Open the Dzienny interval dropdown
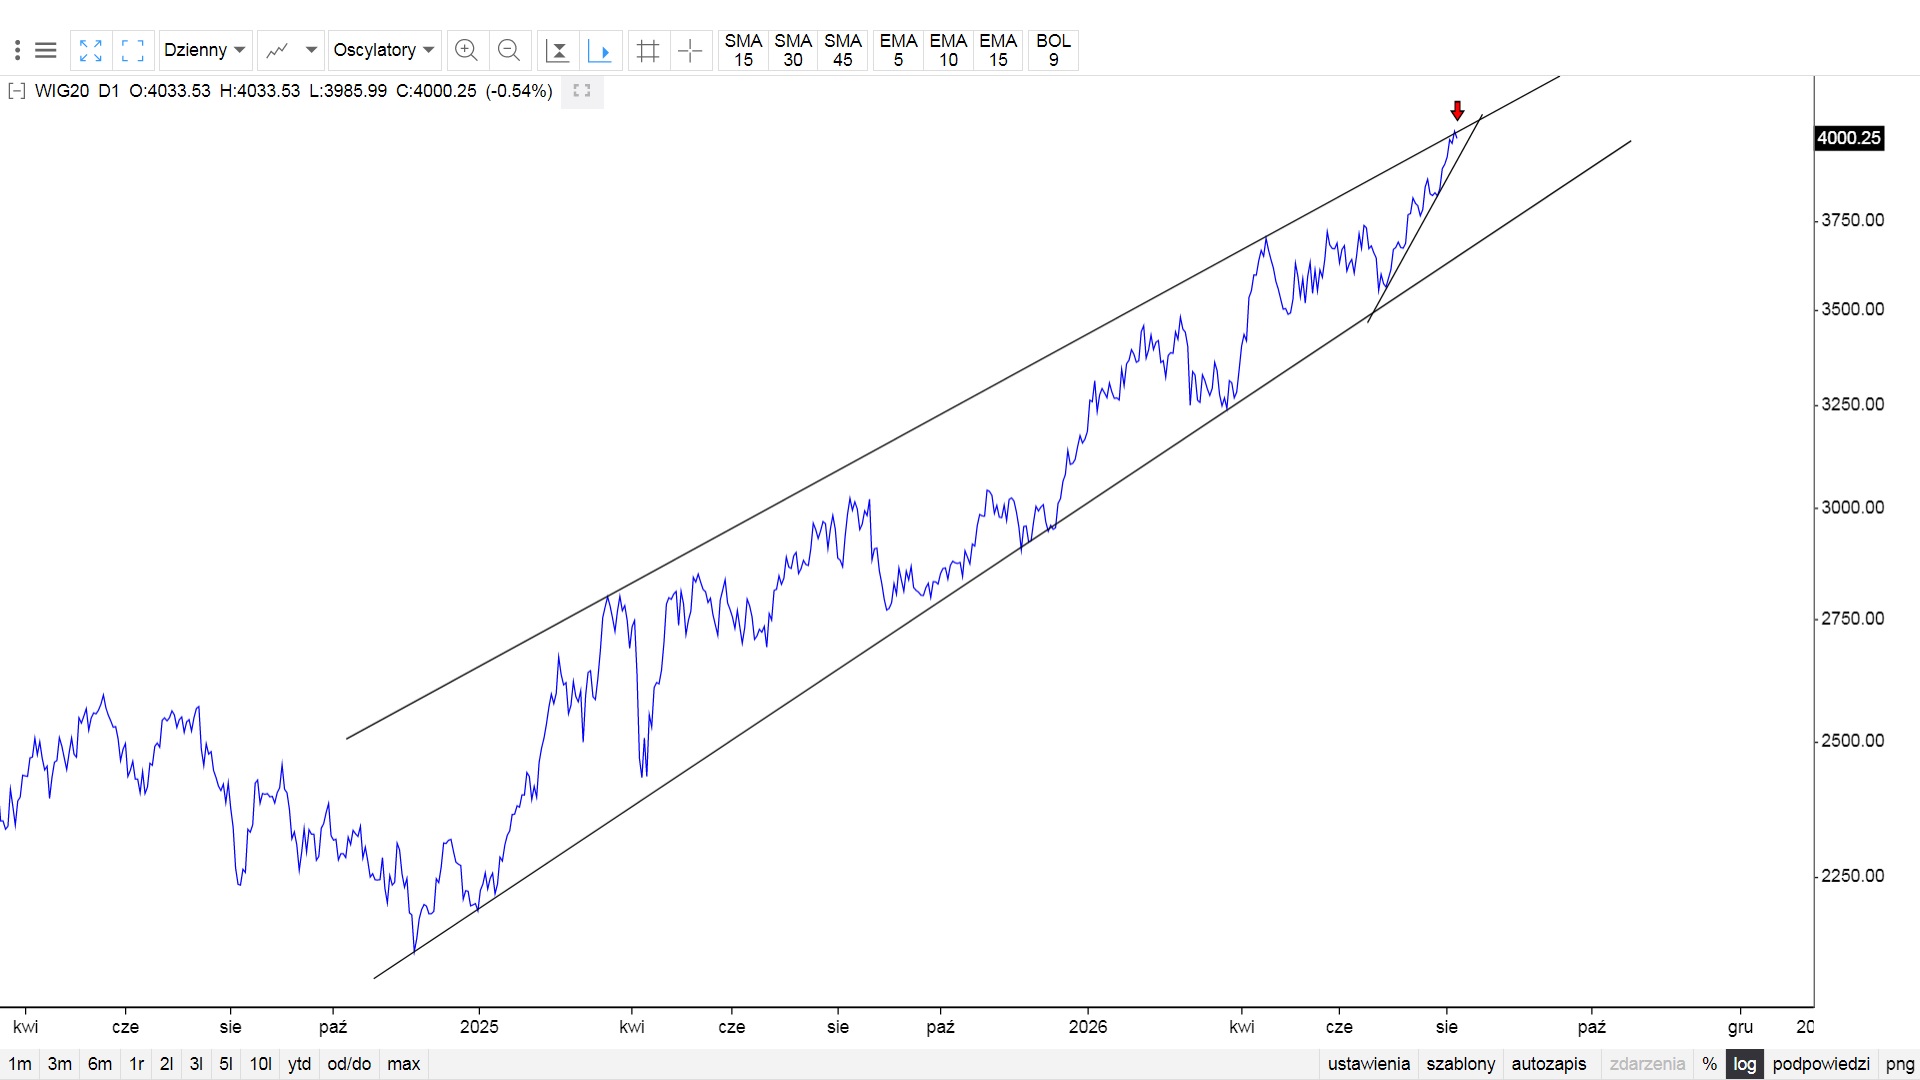This screenshot has width=1920, height=1080. tap(205, 50)
